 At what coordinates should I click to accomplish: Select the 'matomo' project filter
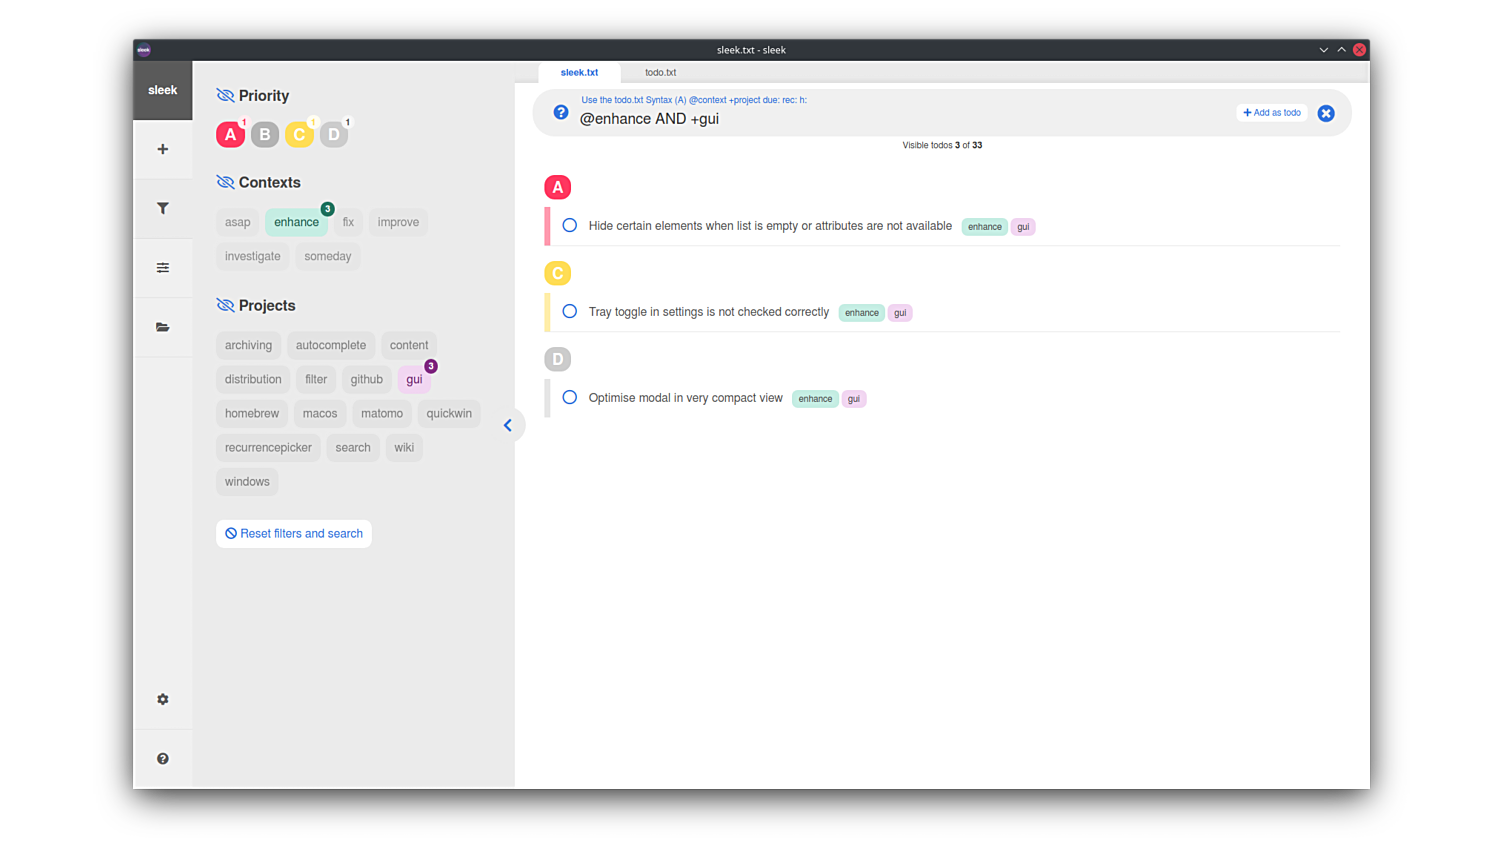pos(382,413)
